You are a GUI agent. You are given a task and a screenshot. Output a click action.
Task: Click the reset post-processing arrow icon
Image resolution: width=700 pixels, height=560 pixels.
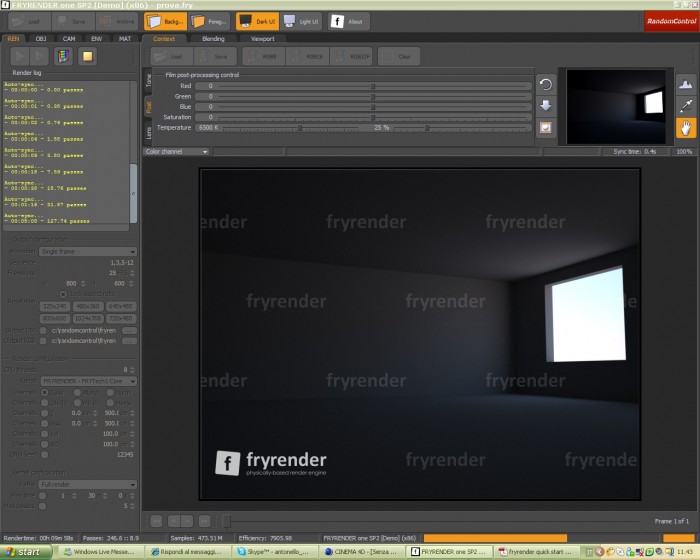click(546, 84)
